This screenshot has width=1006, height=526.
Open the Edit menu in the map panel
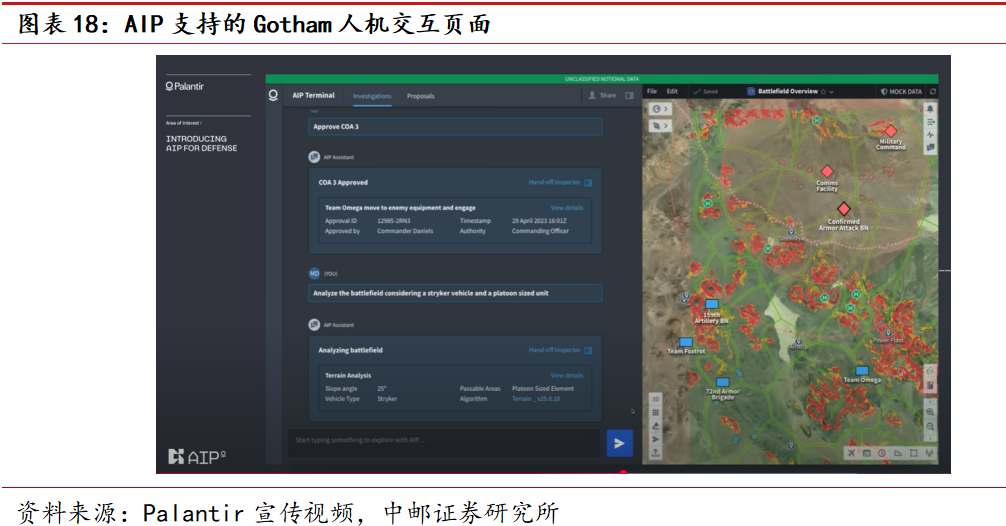coord(672,91)
